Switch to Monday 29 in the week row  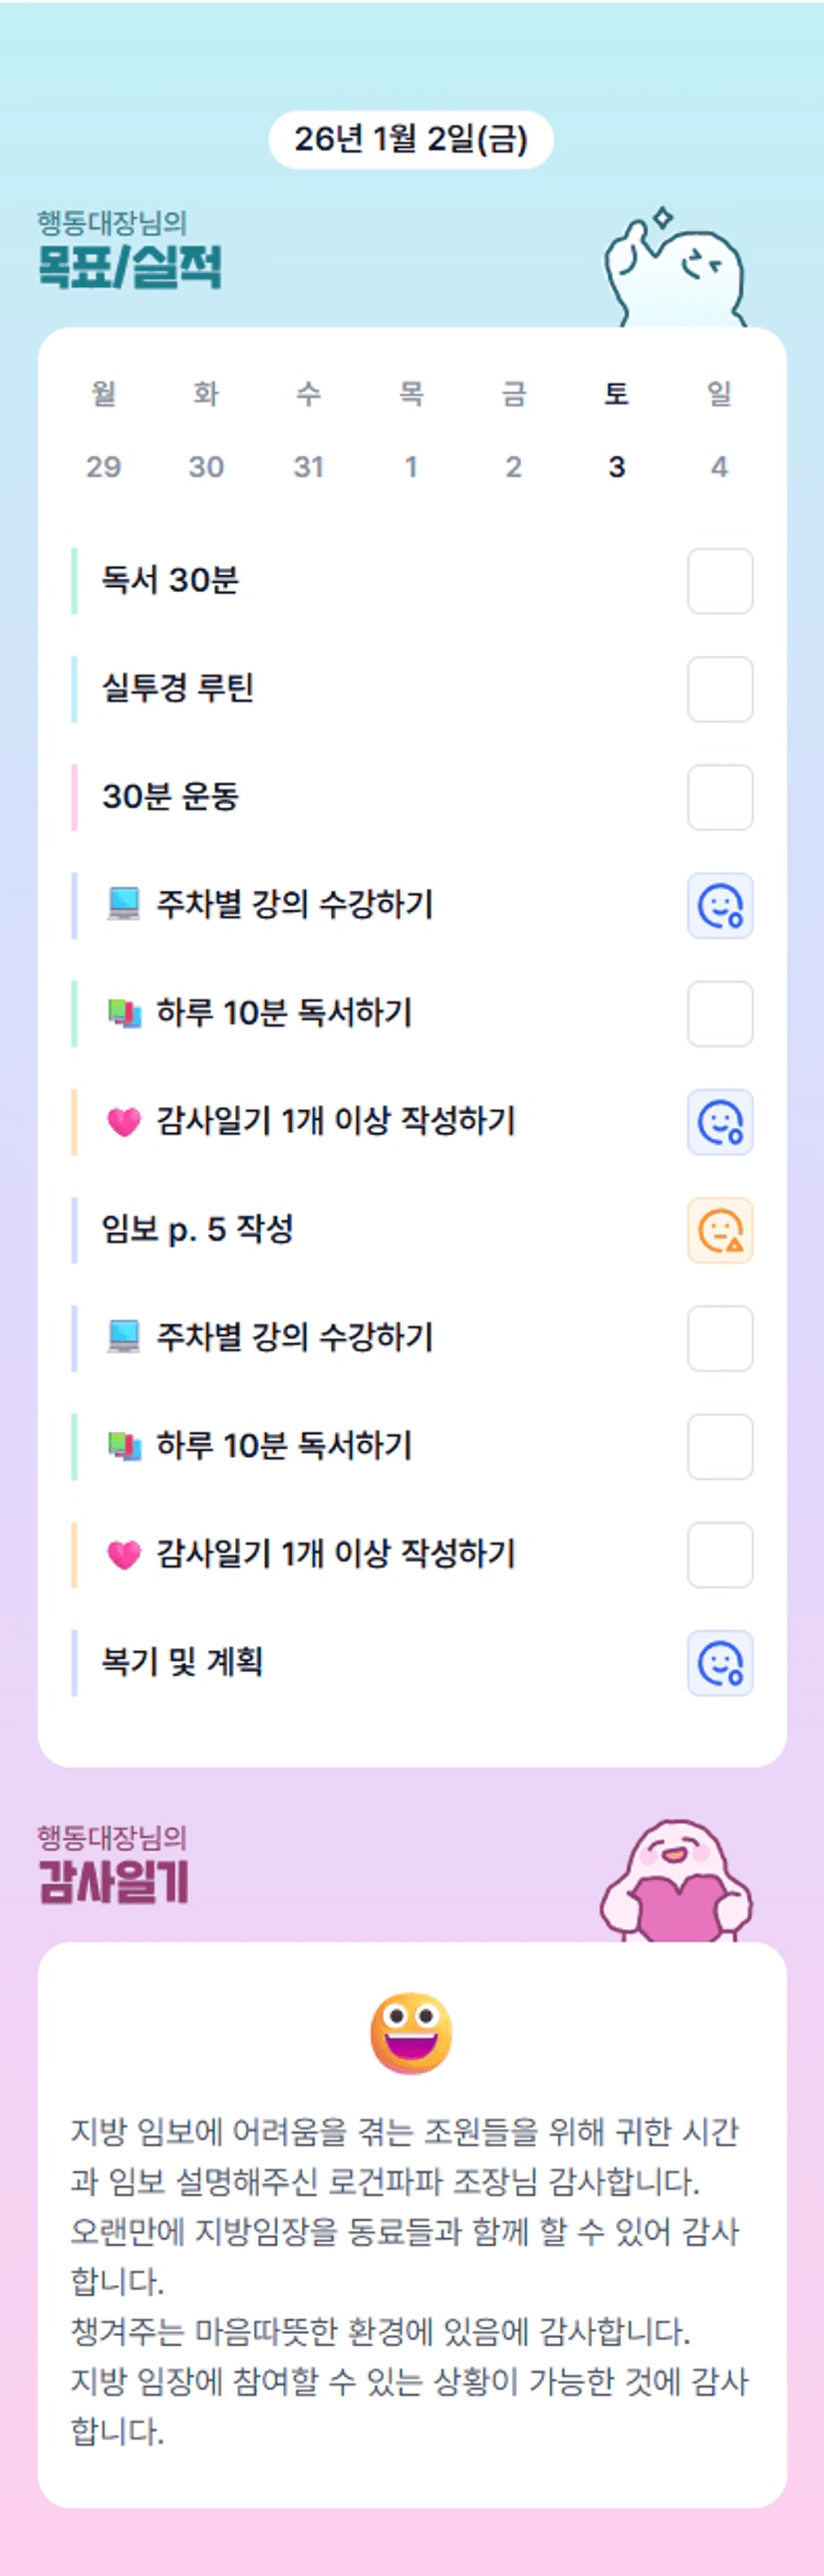[104, 467]
